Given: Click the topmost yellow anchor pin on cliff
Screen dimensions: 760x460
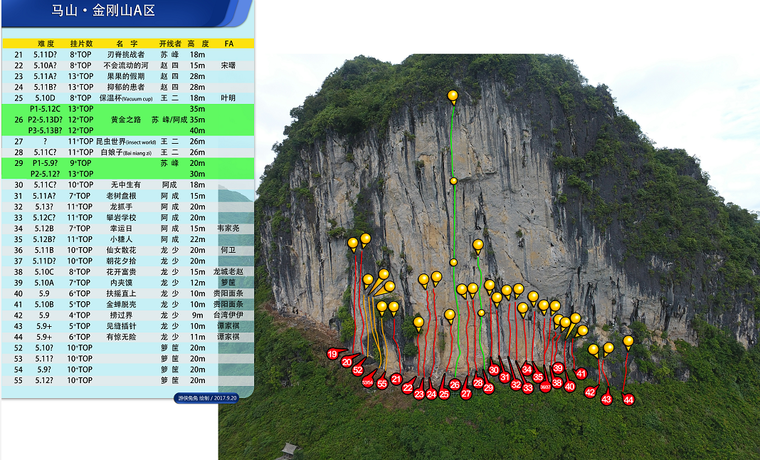Looking at the screenshot, I should coord(453,96).
